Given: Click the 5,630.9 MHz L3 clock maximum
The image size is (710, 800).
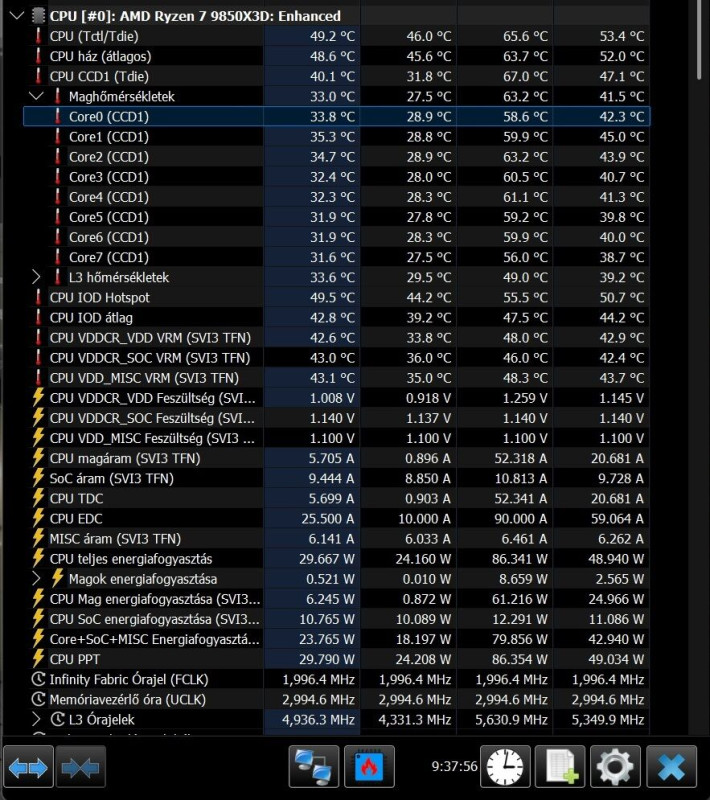Looking at the screenshot, I should [x=511, y=719].
